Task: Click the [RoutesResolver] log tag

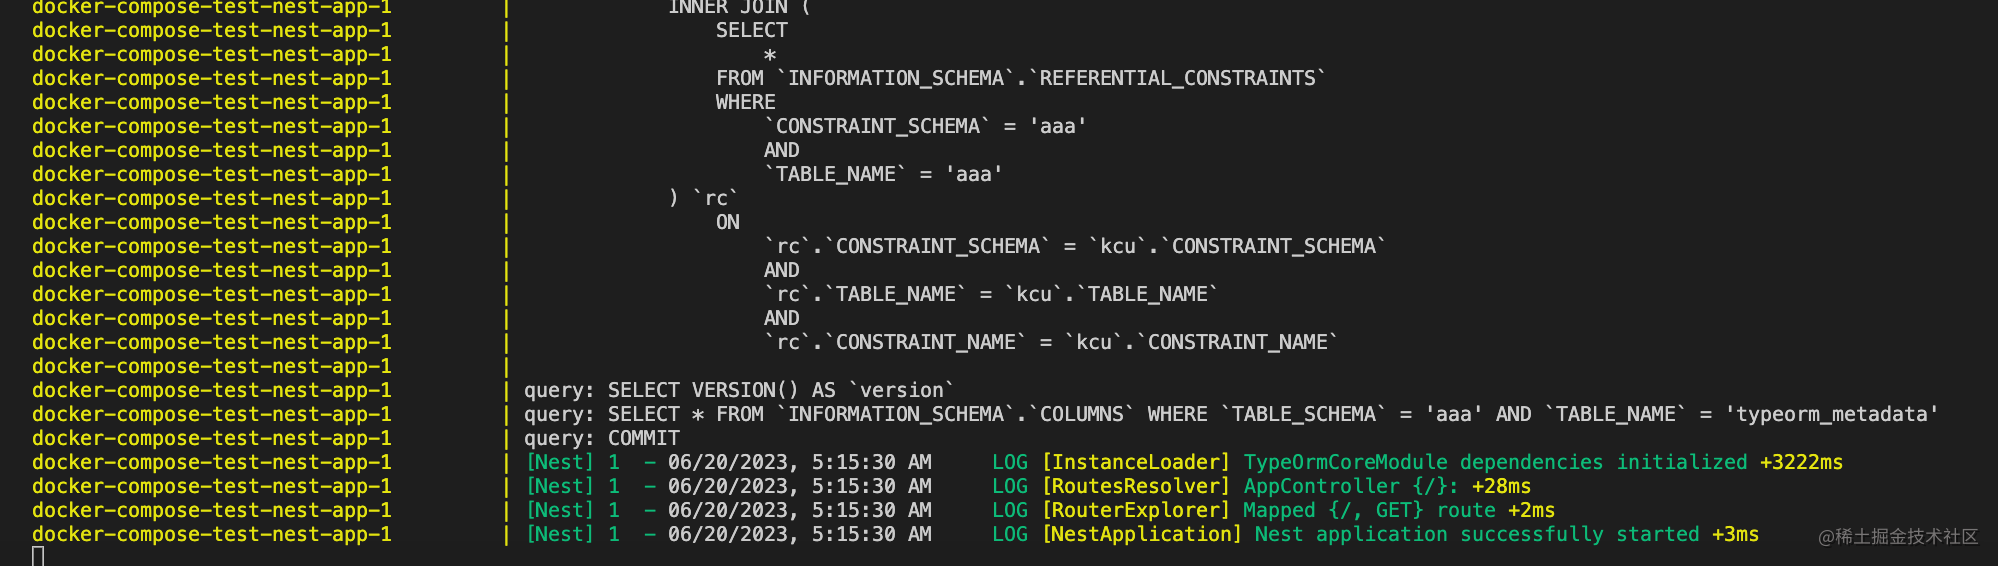Action: pyautogui.click(x=1135, y=486)
